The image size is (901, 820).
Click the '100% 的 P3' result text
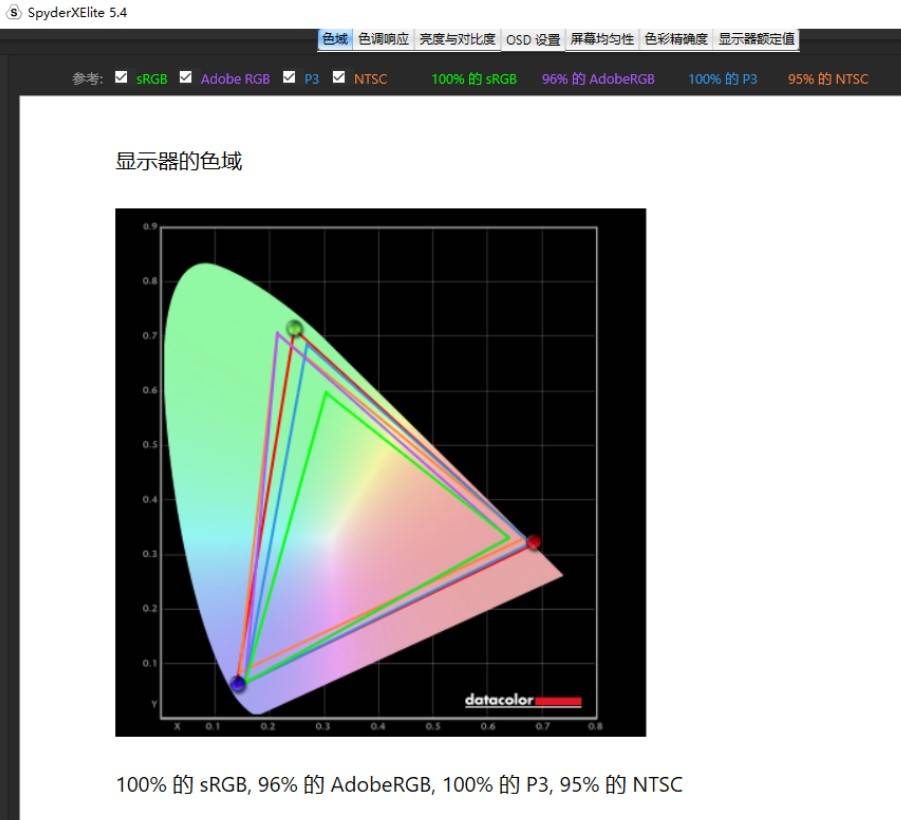tap(723, 79)
